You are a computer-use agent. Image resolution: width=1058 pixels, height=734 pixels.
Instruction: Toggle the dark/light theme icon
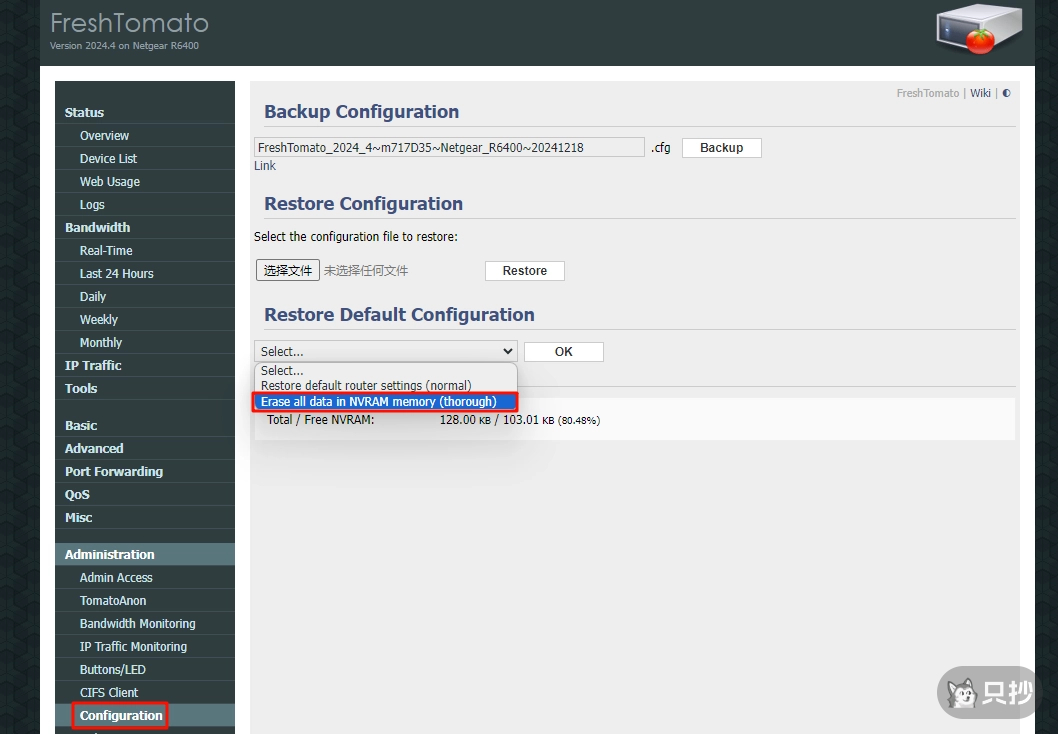(x=1006, y=93)
